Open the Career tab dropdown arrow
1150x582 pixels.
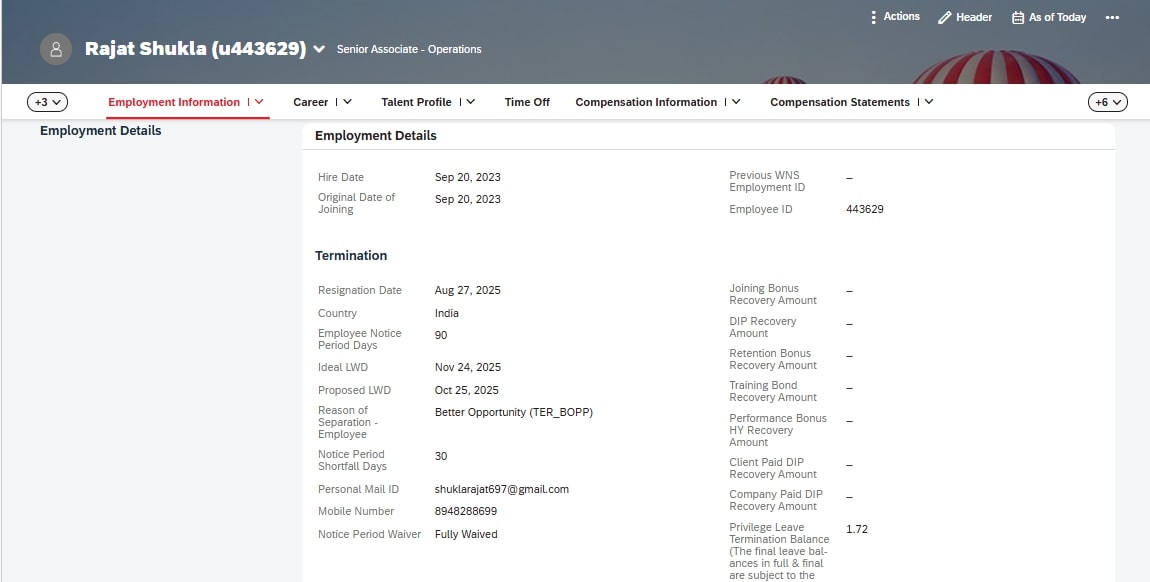coord(347,102)
